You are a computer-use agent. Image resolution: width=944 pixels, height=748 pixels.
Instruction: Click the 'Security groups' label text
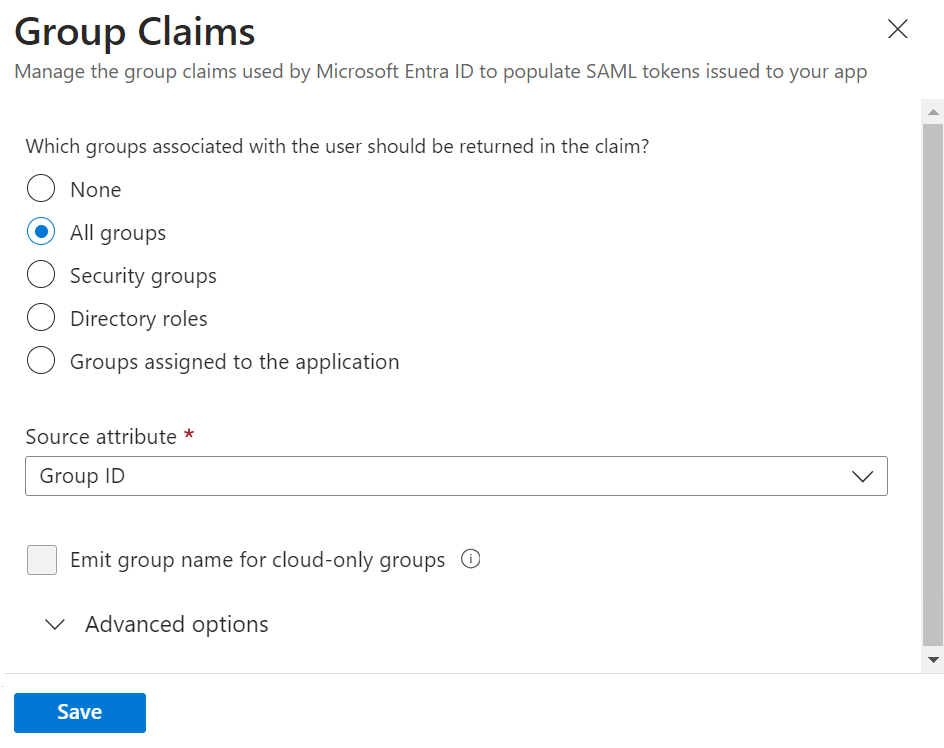point(143,276)
